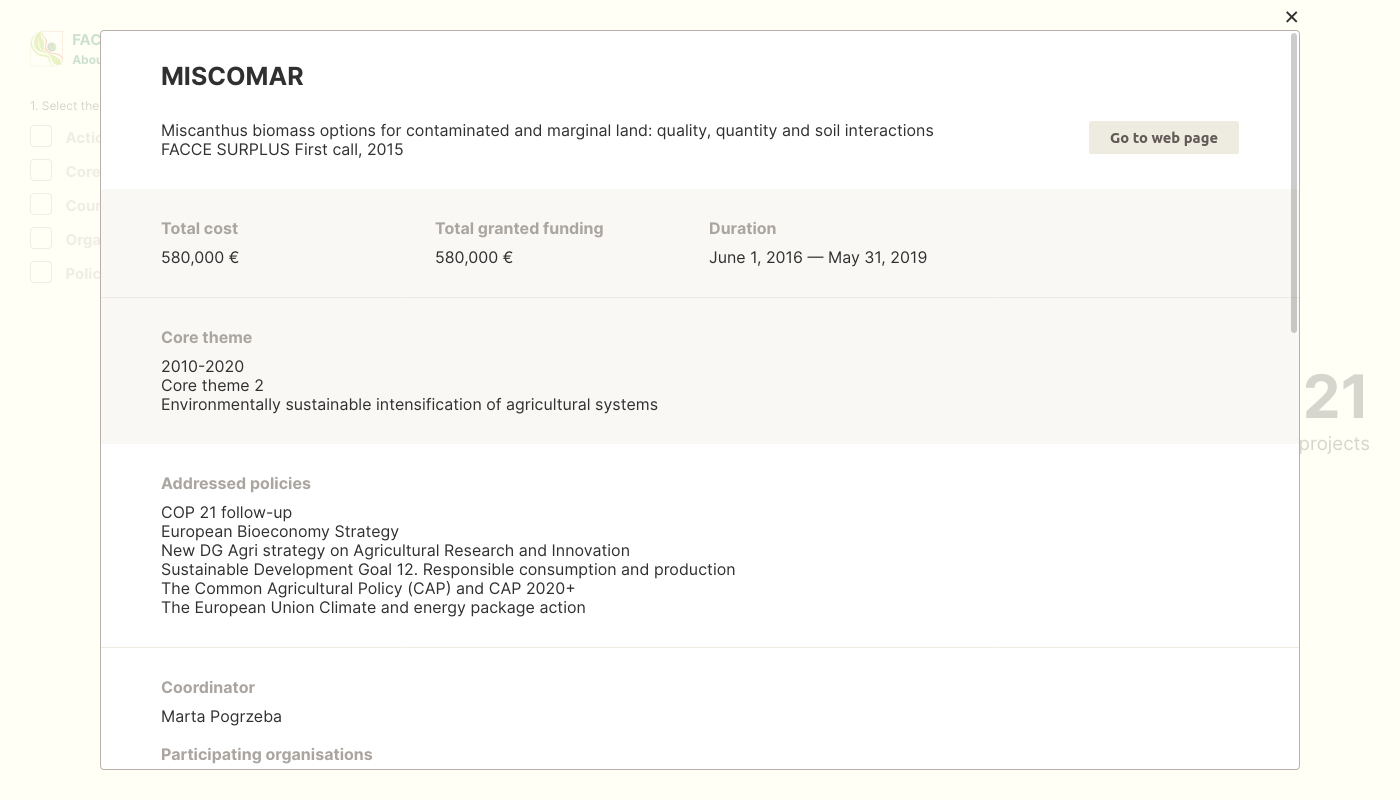Viewport: 1400px width, 800px height.
Task: Select the Policies filter checkbox
Action: coord(41,273)
